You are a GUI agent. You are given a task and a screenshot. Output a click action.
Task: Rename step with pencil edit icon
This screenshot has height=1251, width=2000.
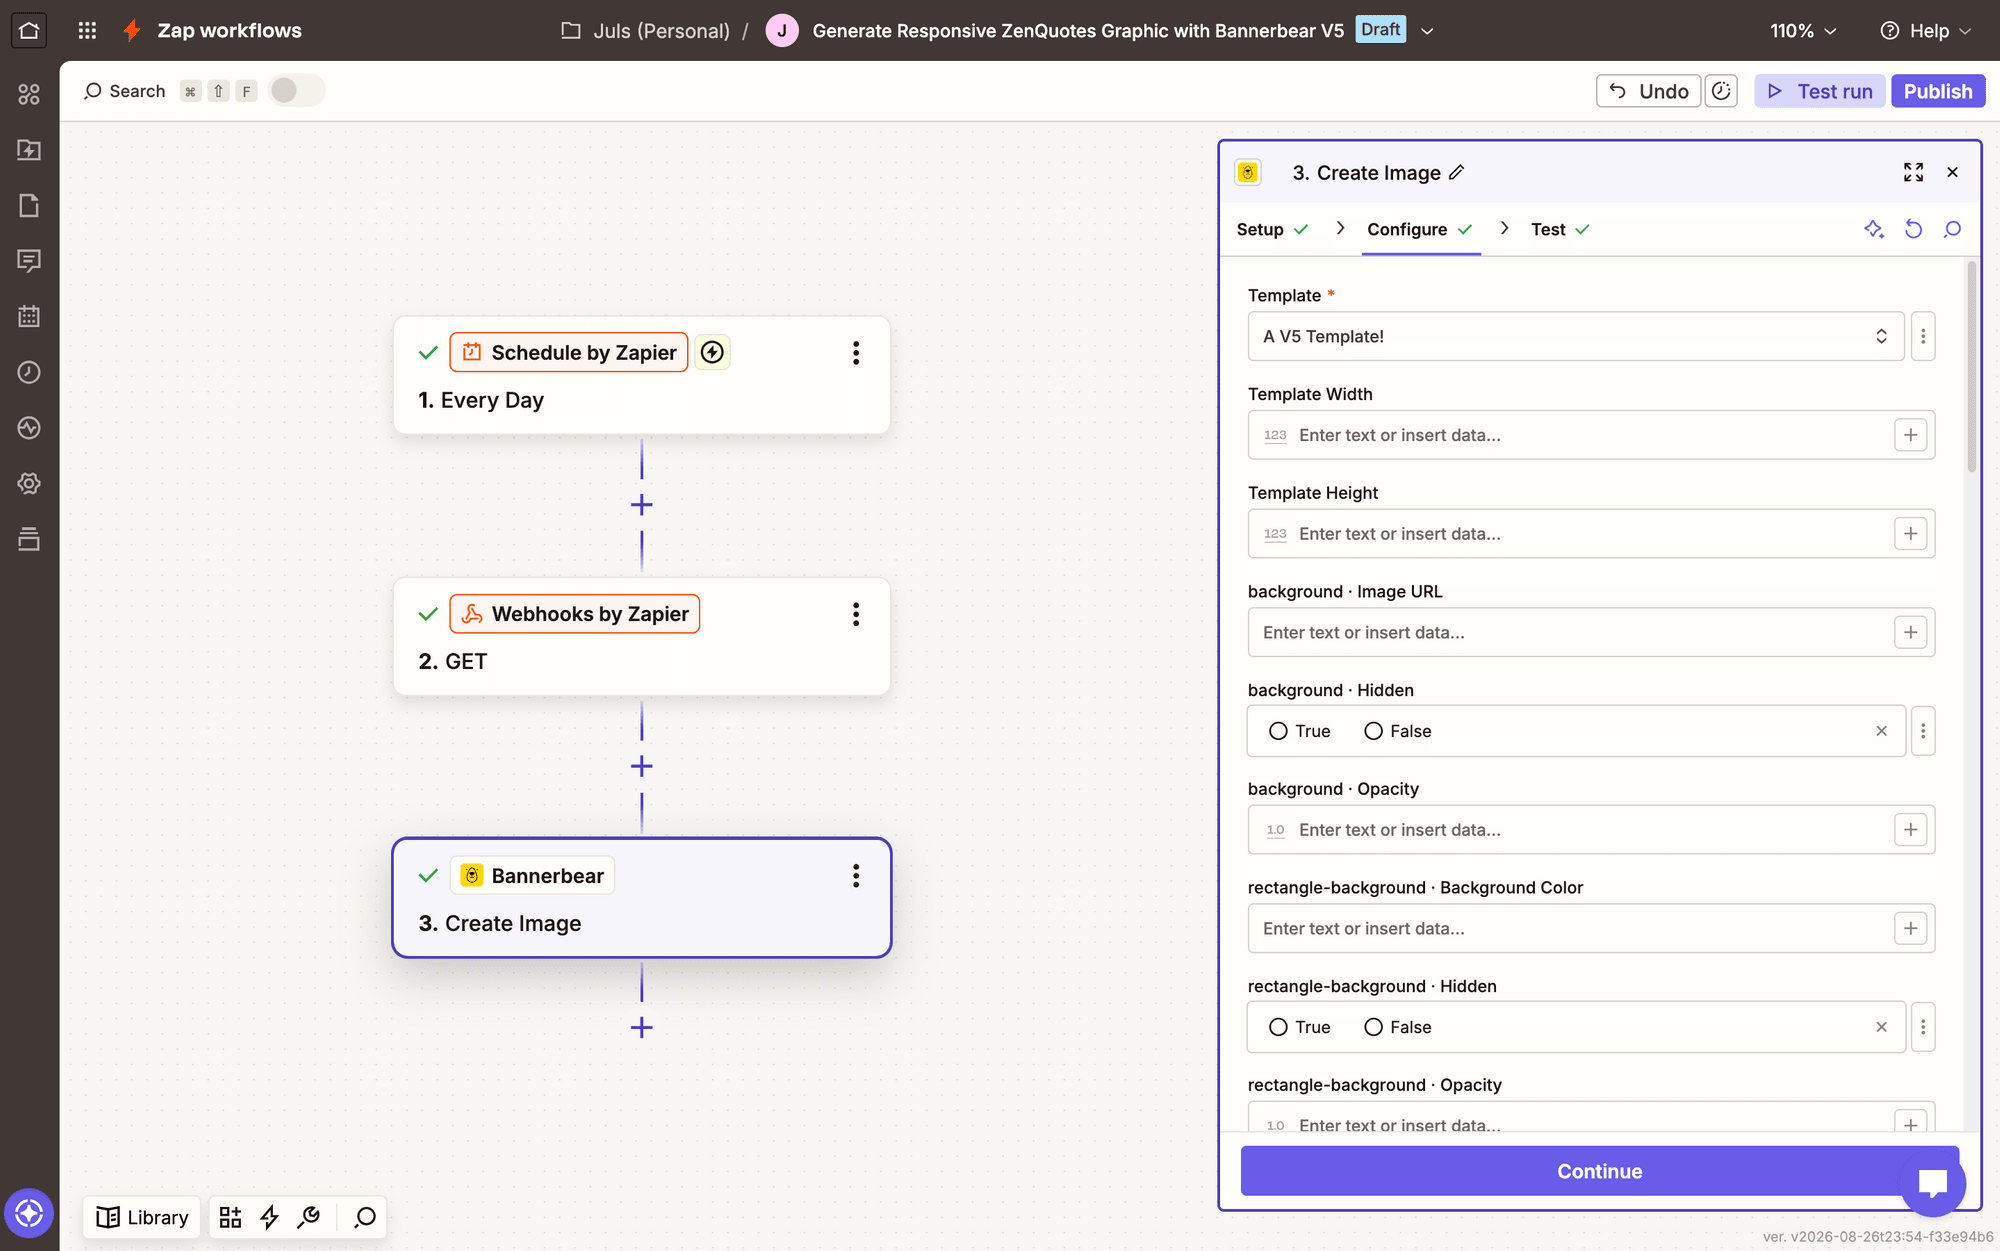pos(1457,172)
